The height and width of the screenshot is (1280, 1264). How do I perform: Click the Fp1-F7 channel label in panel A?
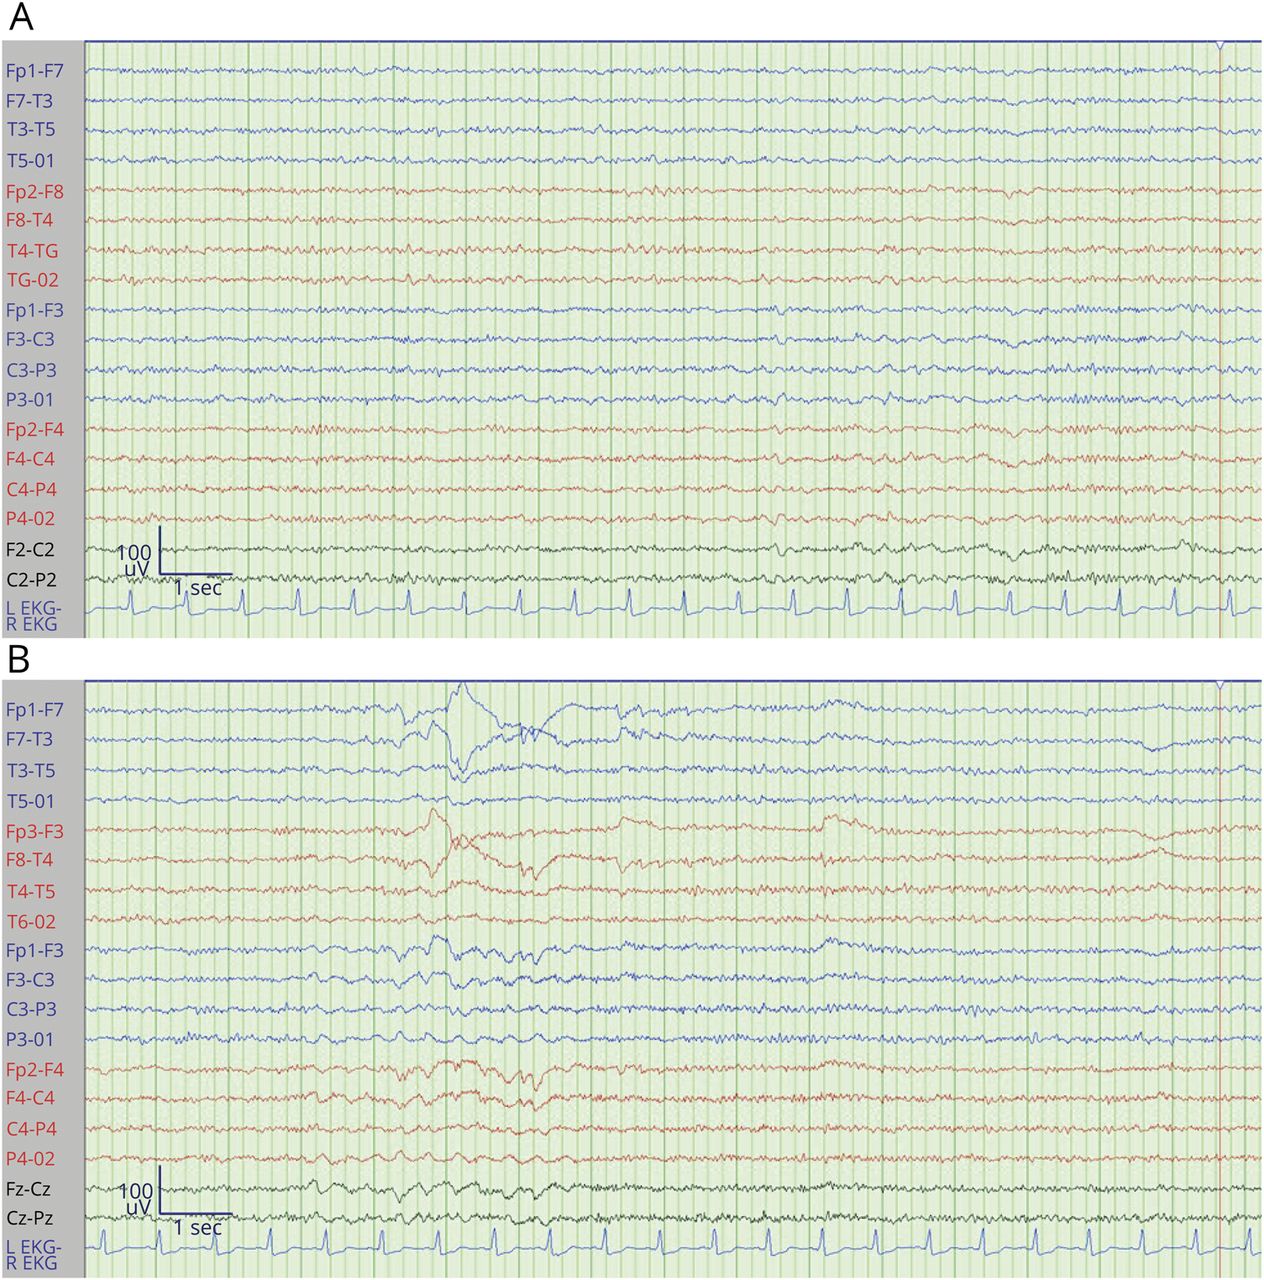pyautogui.click(x=34, y=71)
